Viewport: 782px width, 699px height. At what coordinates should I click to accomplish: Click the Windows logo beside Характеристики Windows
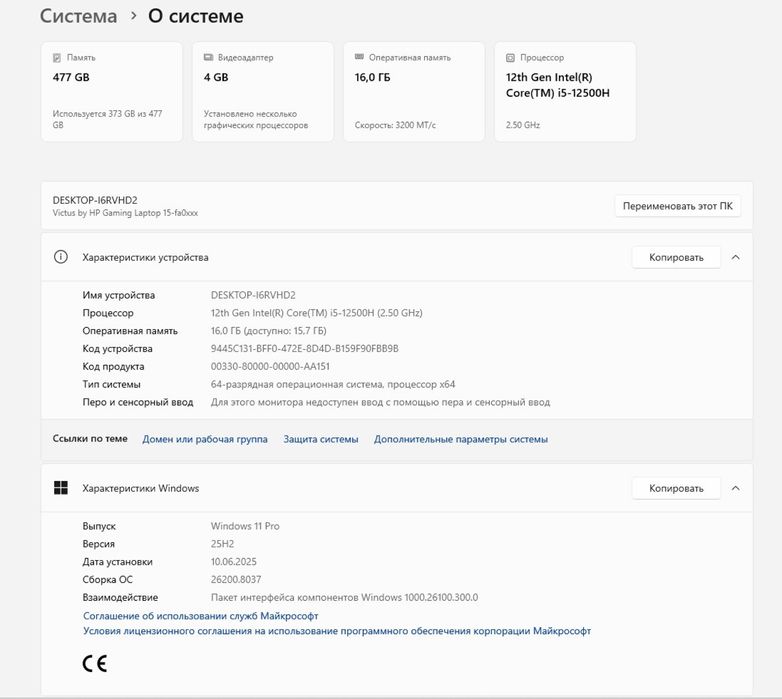[61, 488]
